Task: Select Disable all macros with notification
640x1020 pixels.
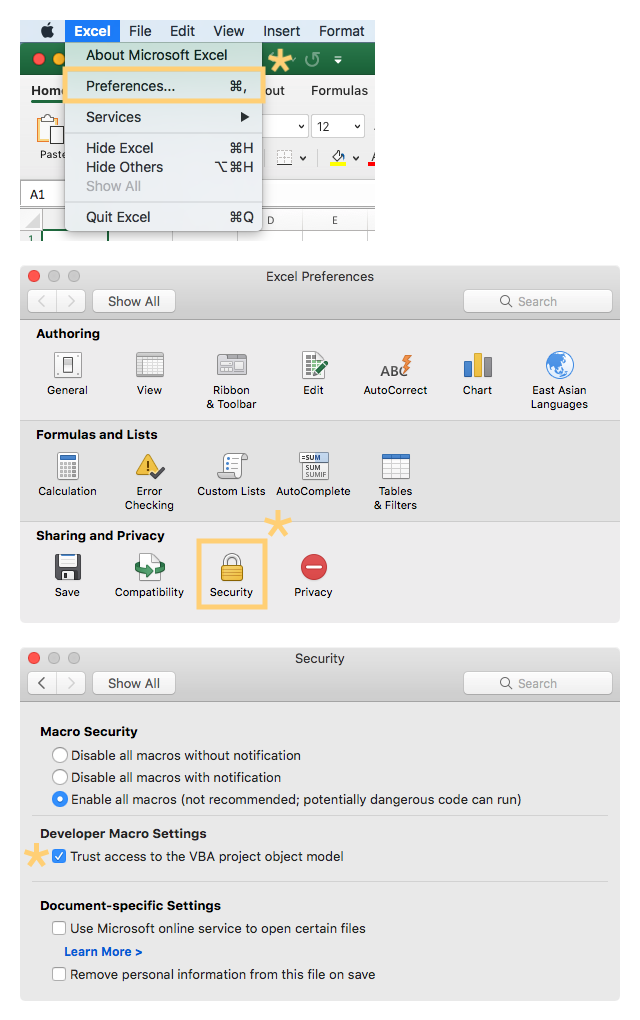Action: click(x=60, y=777)
